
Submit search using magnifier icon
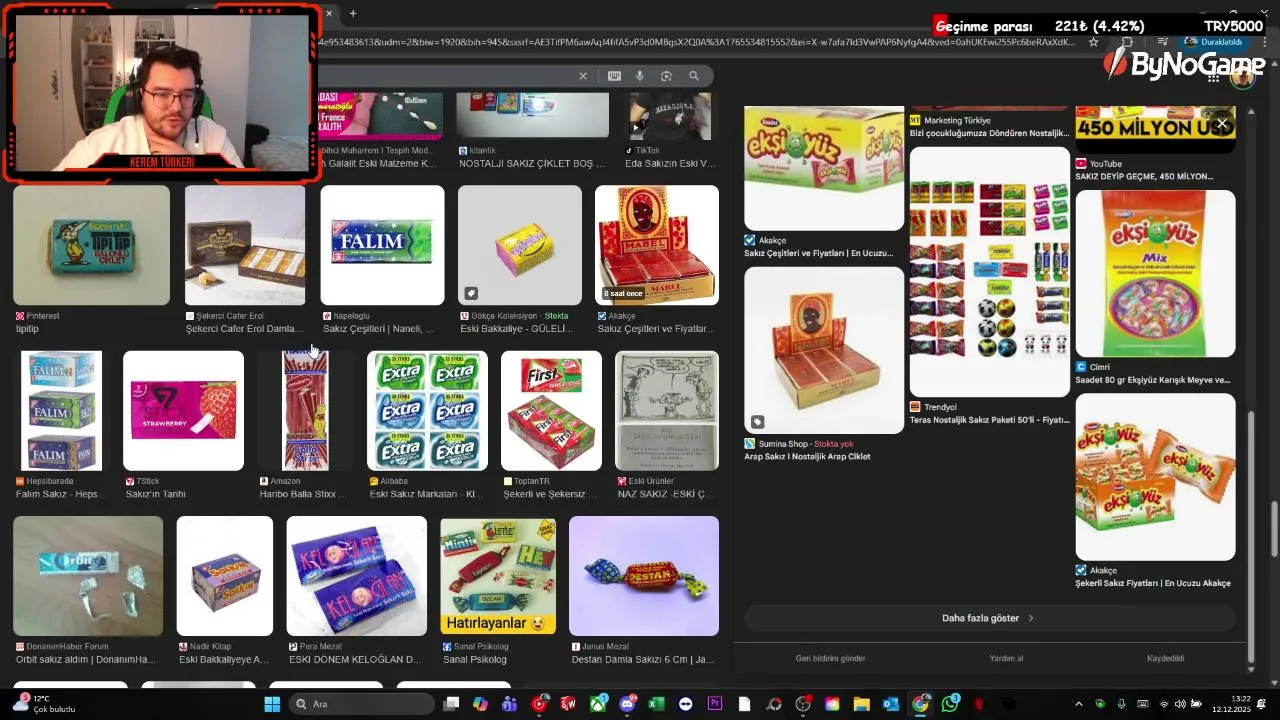click(694, 76)
